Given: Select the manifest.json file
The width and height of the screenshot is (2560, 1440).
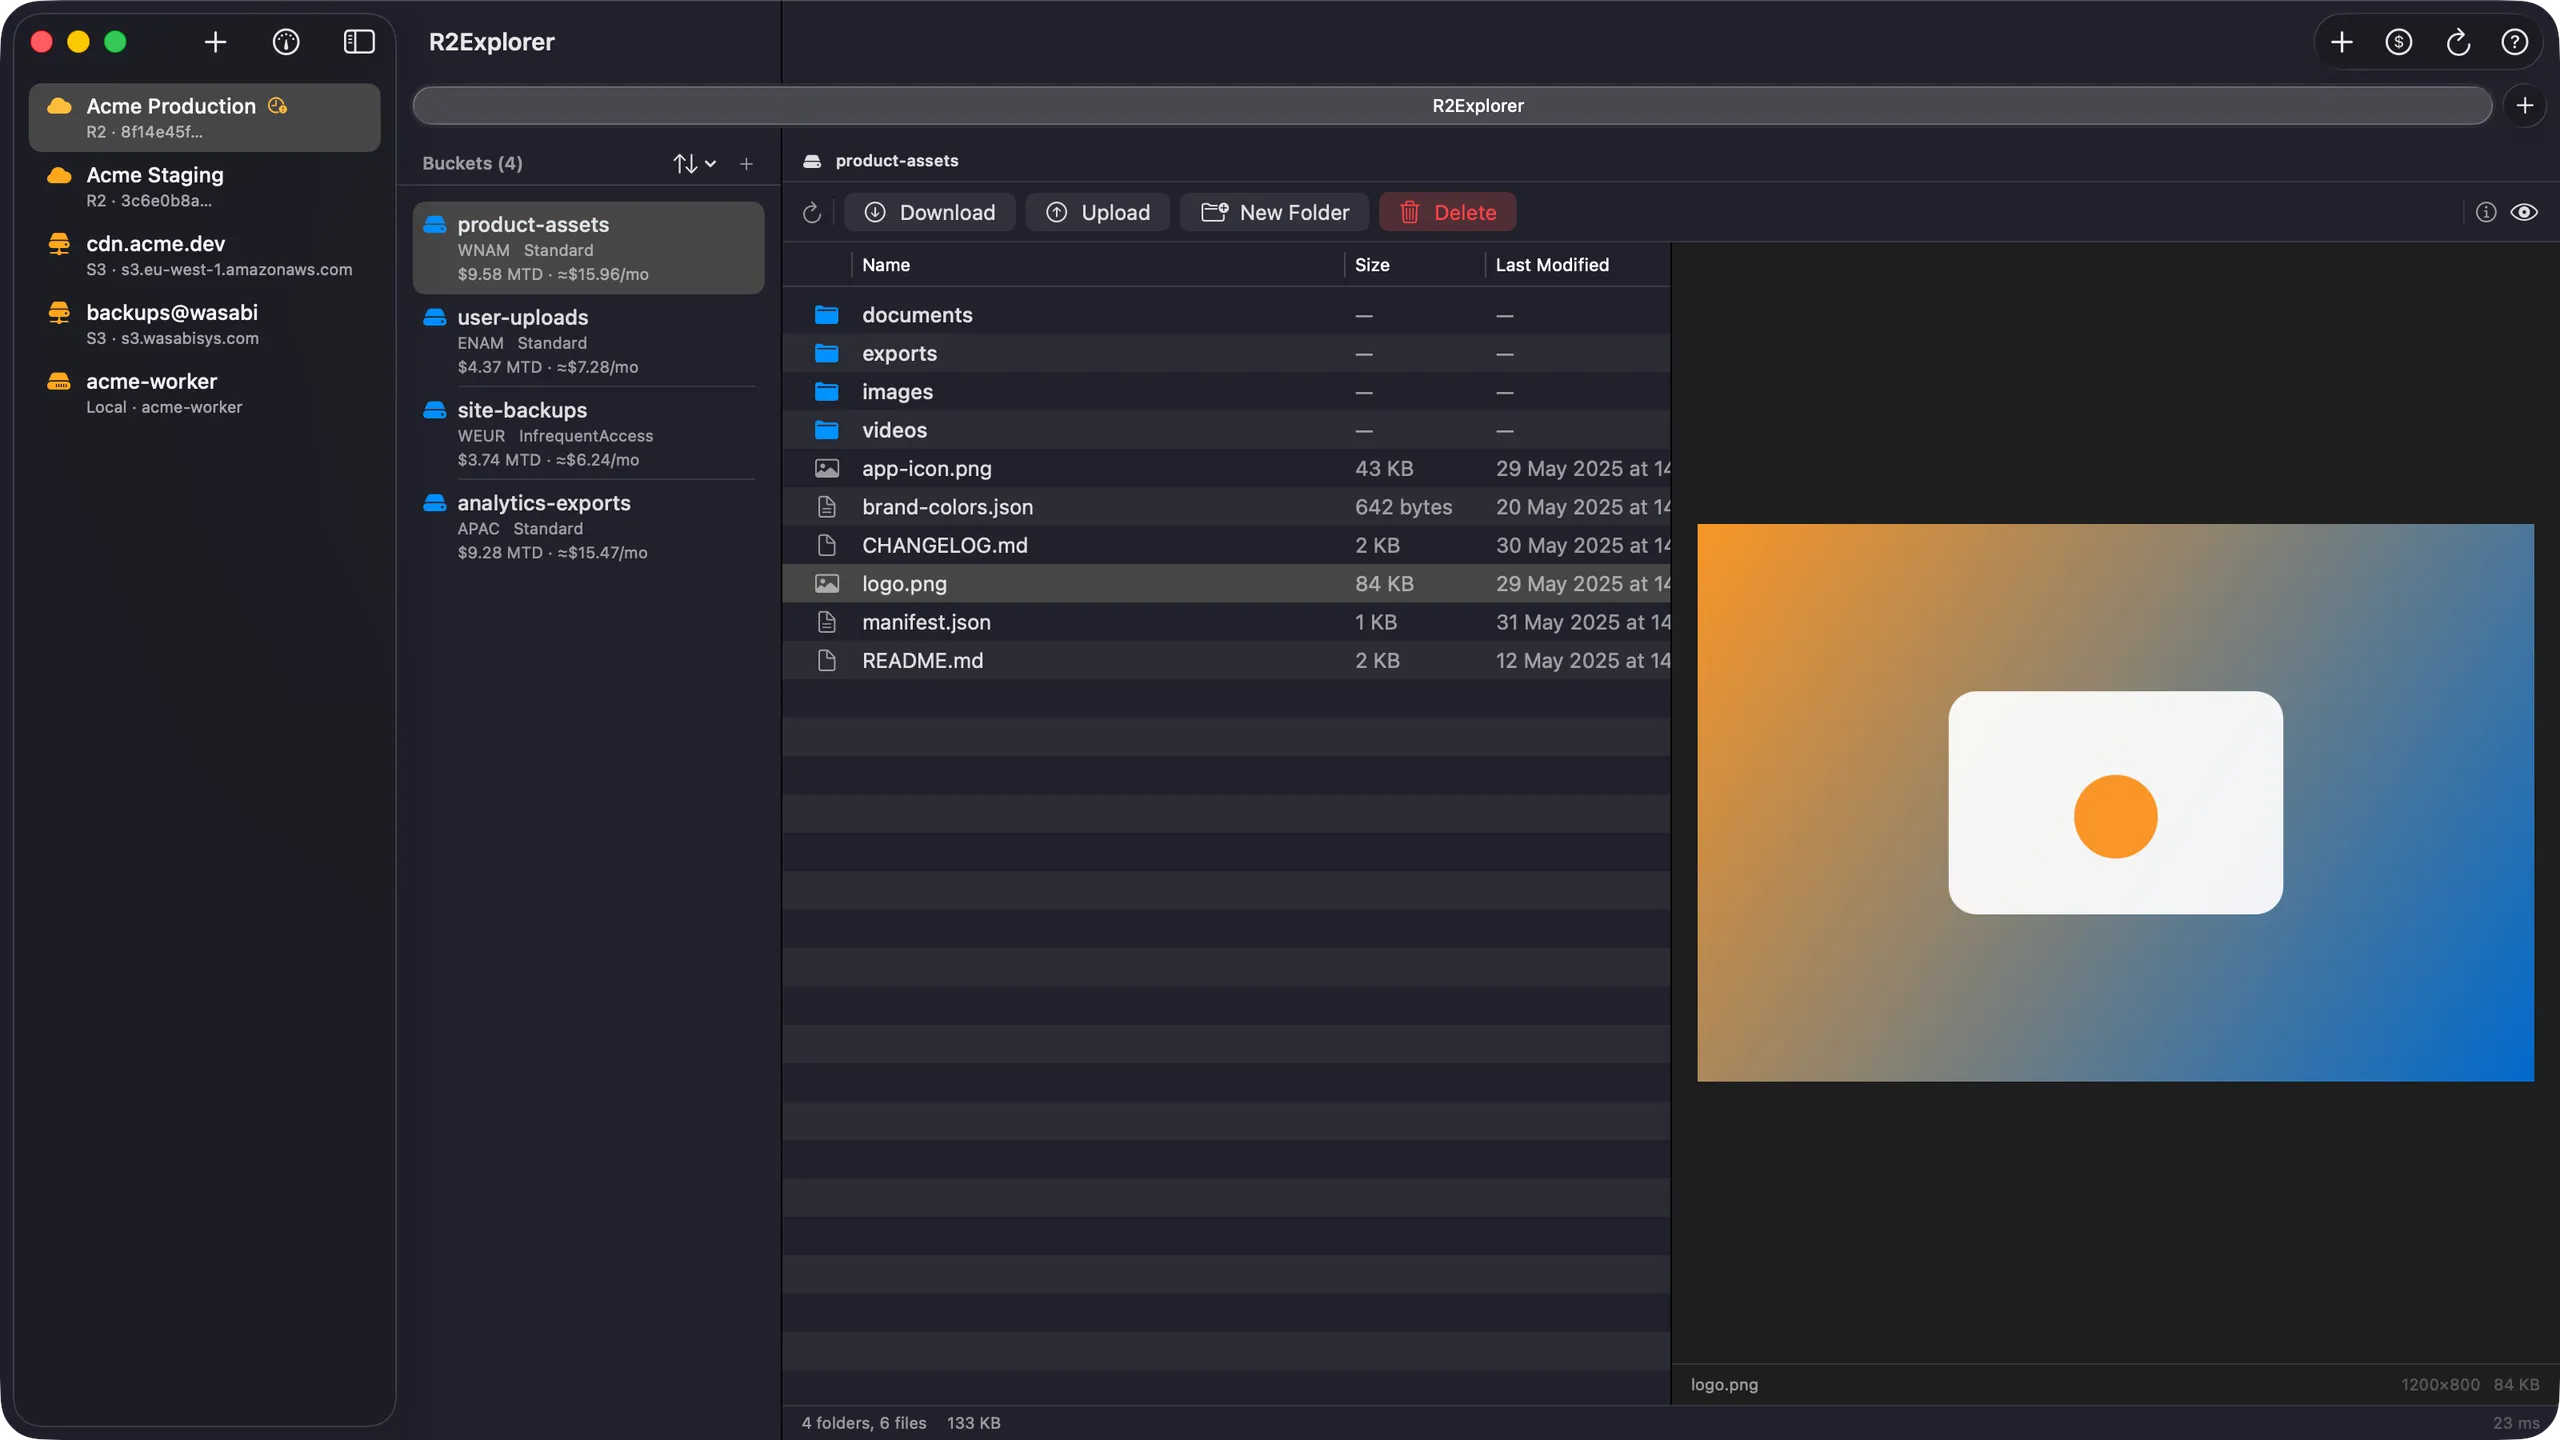Looking at the screenshot, I should tap(1226, 622).
